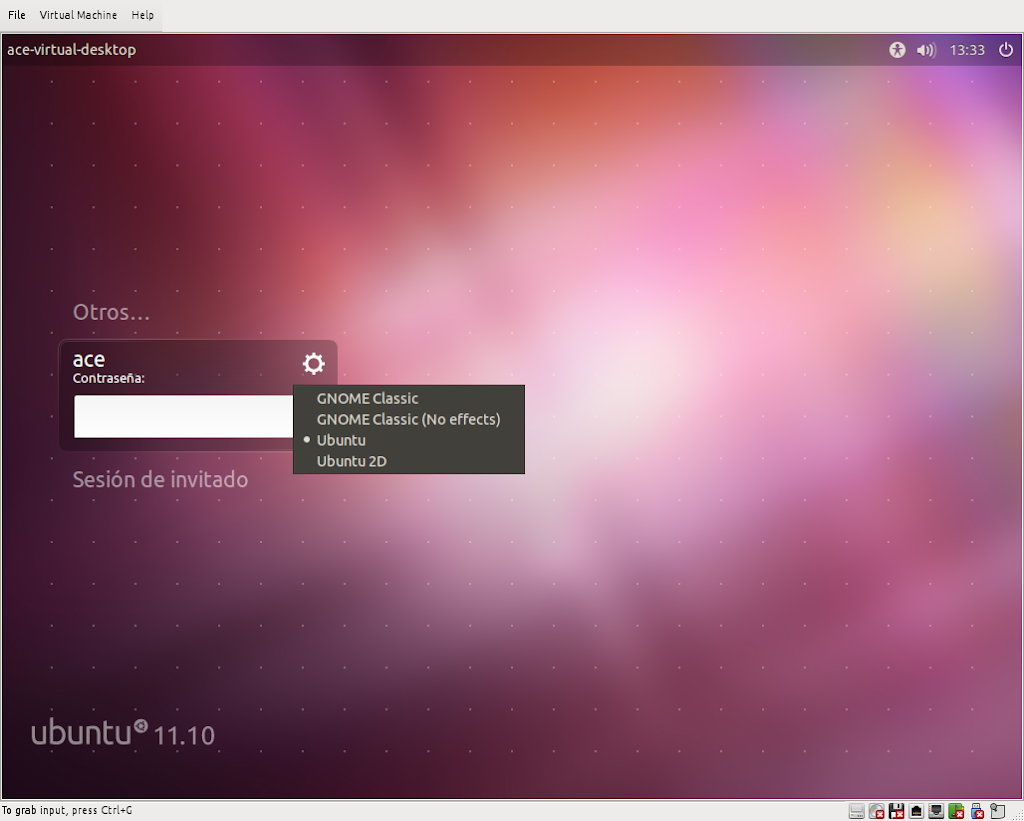
Task: Open the Virtual Machine menu
Action: click(x=78, y=15)
